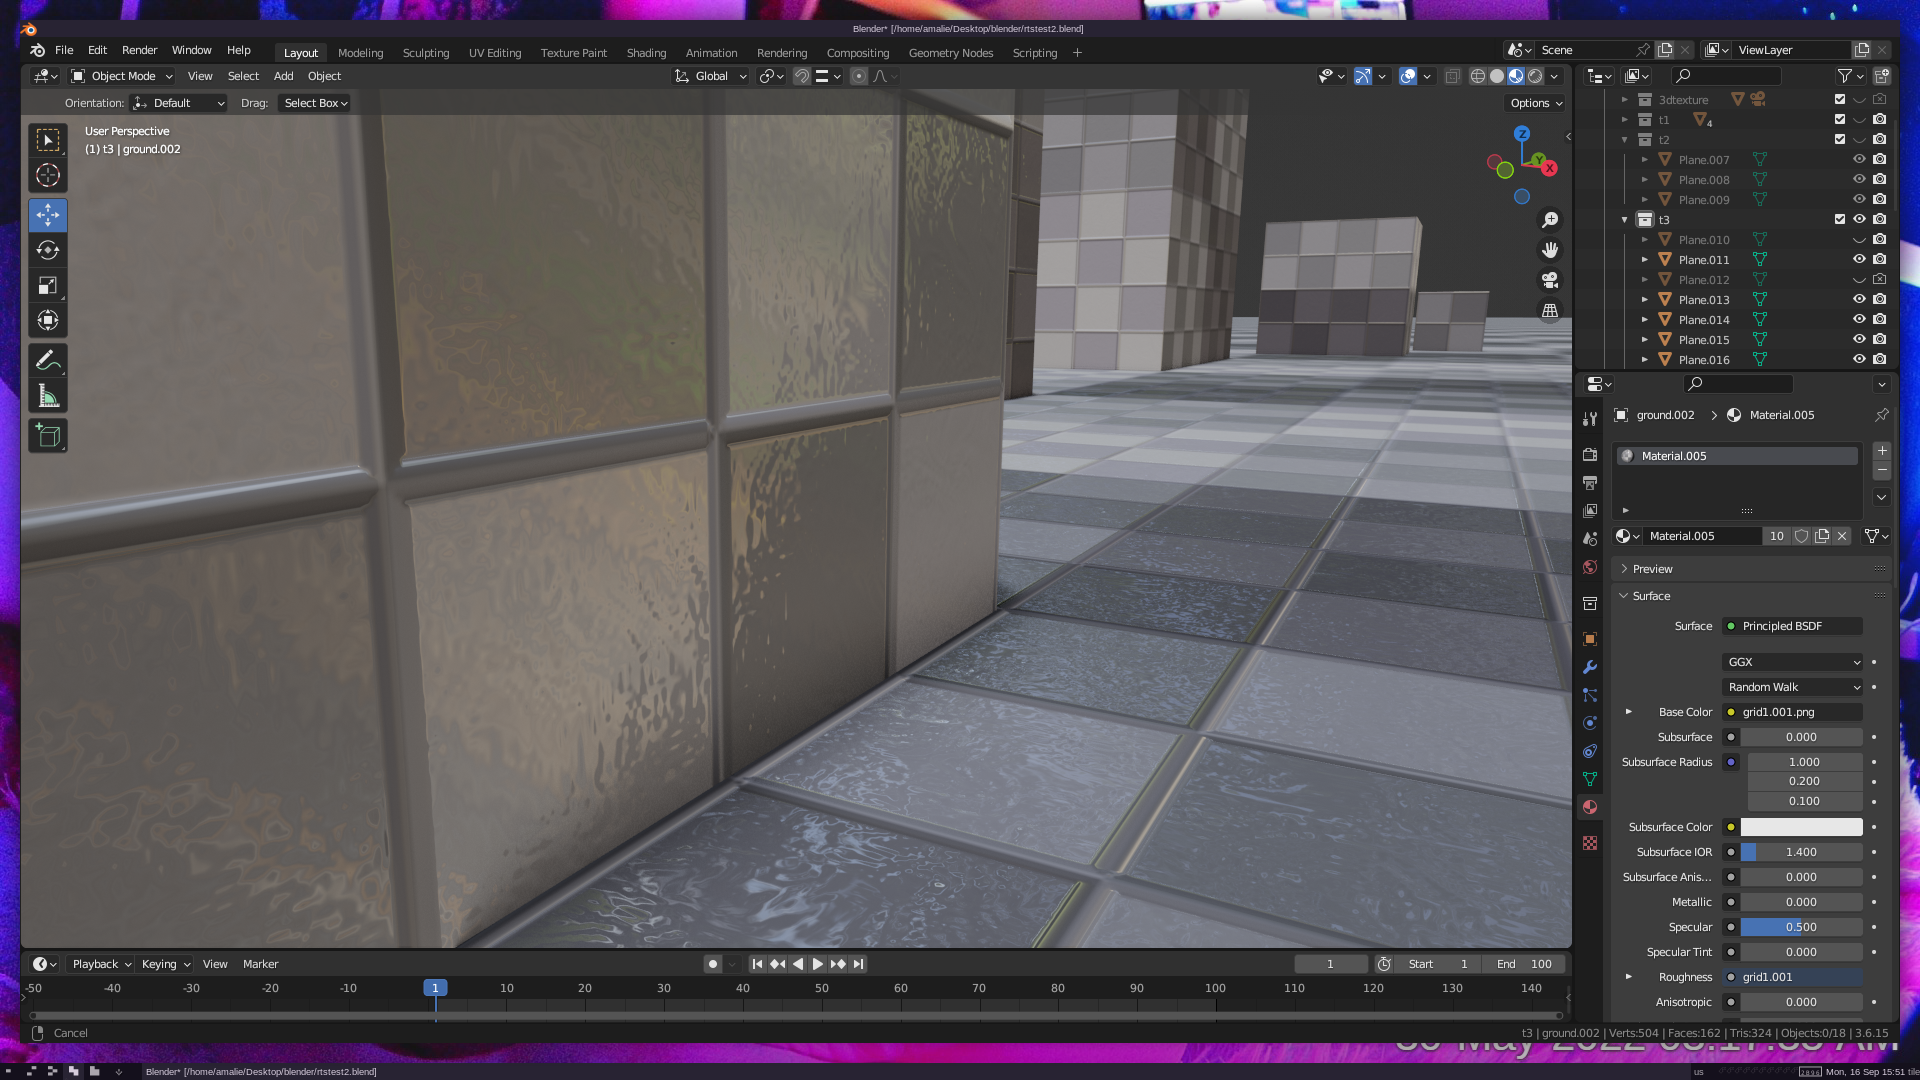Toggle the camera view icon in viewport
1920x1080 pixels.
pyautogui.click(x=1550, y=280)
